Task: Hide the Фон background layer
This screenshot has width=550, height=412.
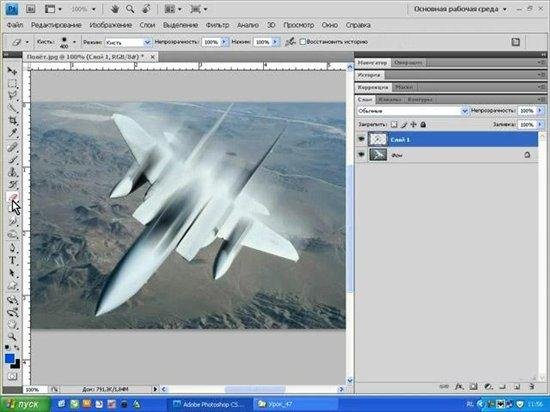Action: (361, 155)
